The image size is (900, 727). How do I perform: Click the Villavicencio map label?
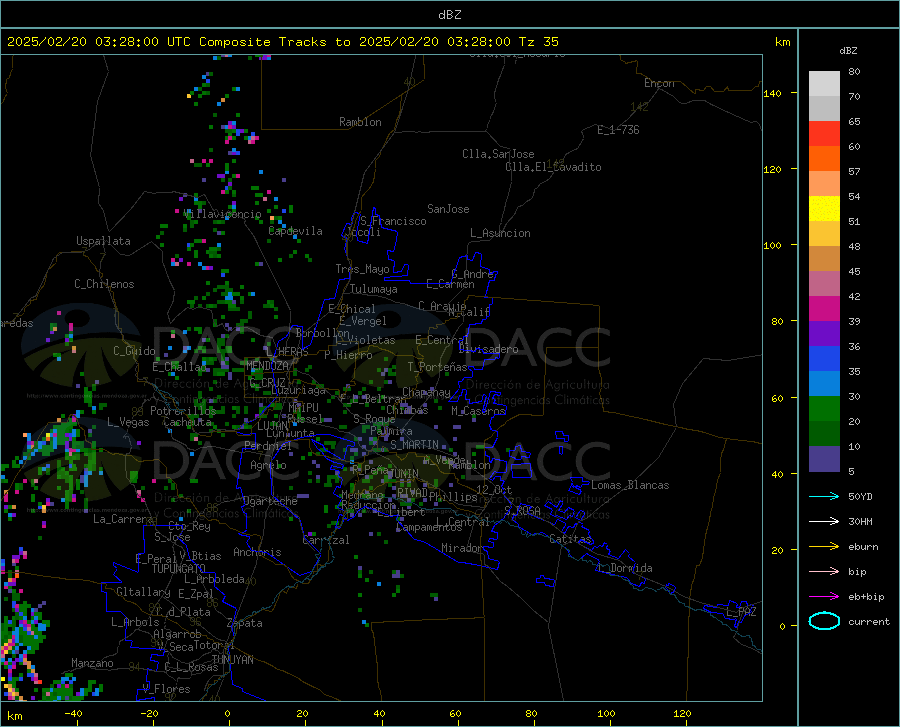[223, 214]
